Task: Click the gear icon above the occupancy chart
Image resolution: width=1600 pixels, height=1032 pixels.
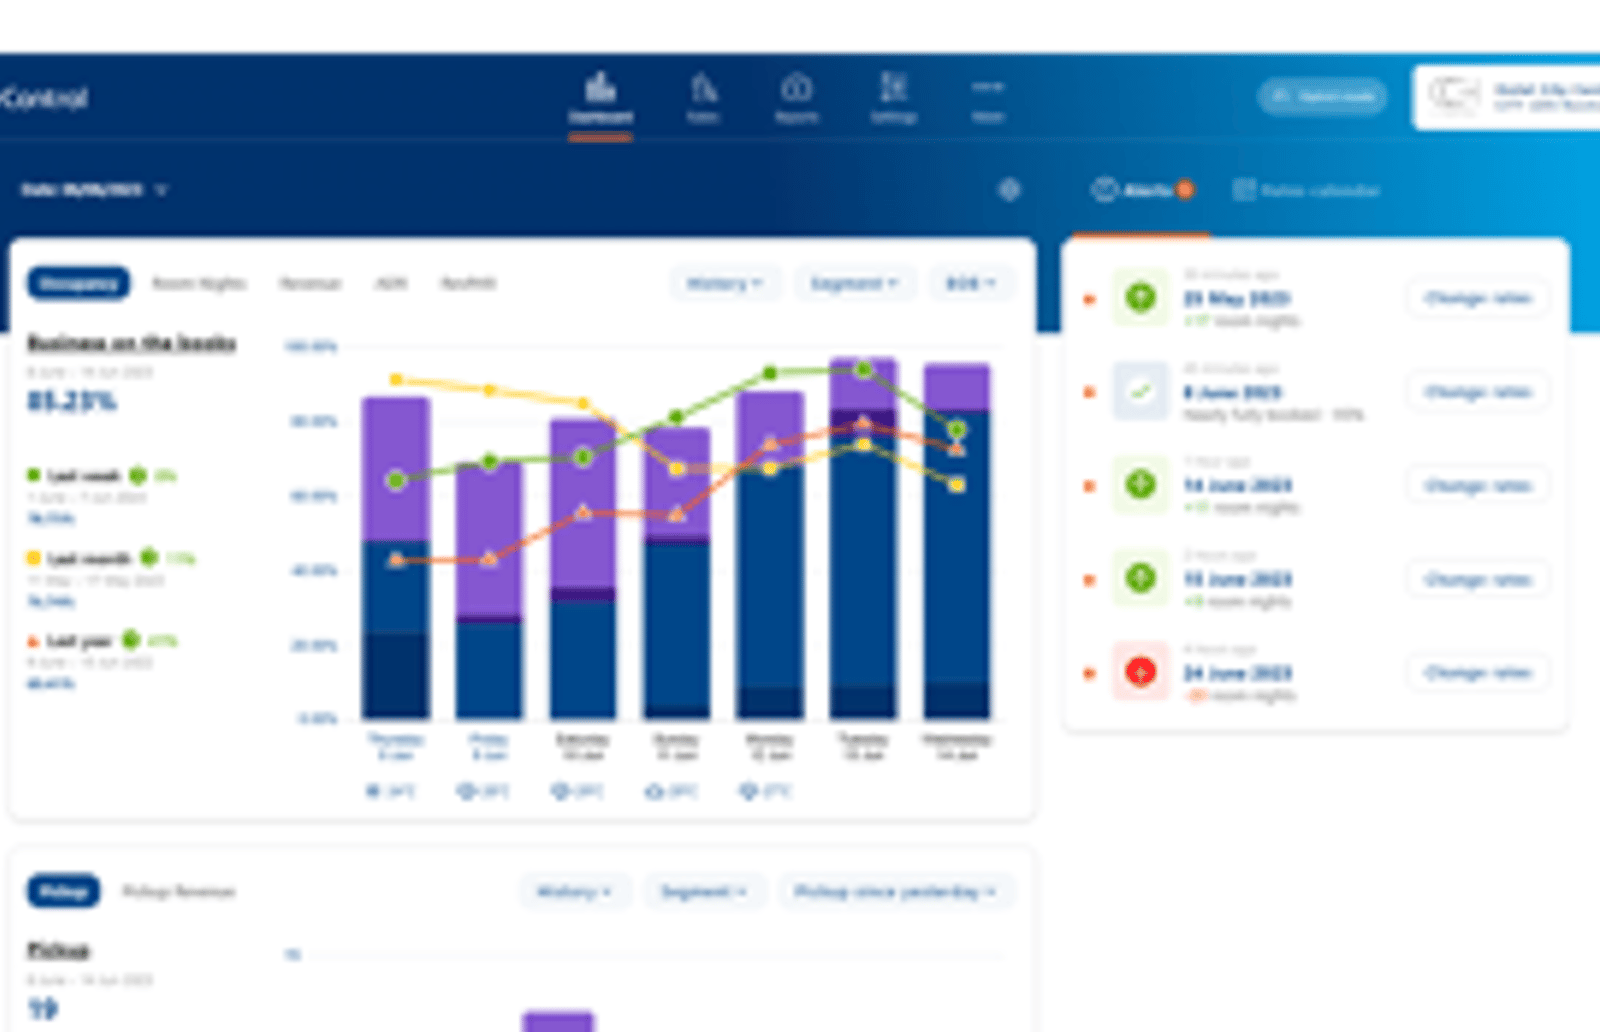Action: pyautogui.click(x=1009, y=189)
